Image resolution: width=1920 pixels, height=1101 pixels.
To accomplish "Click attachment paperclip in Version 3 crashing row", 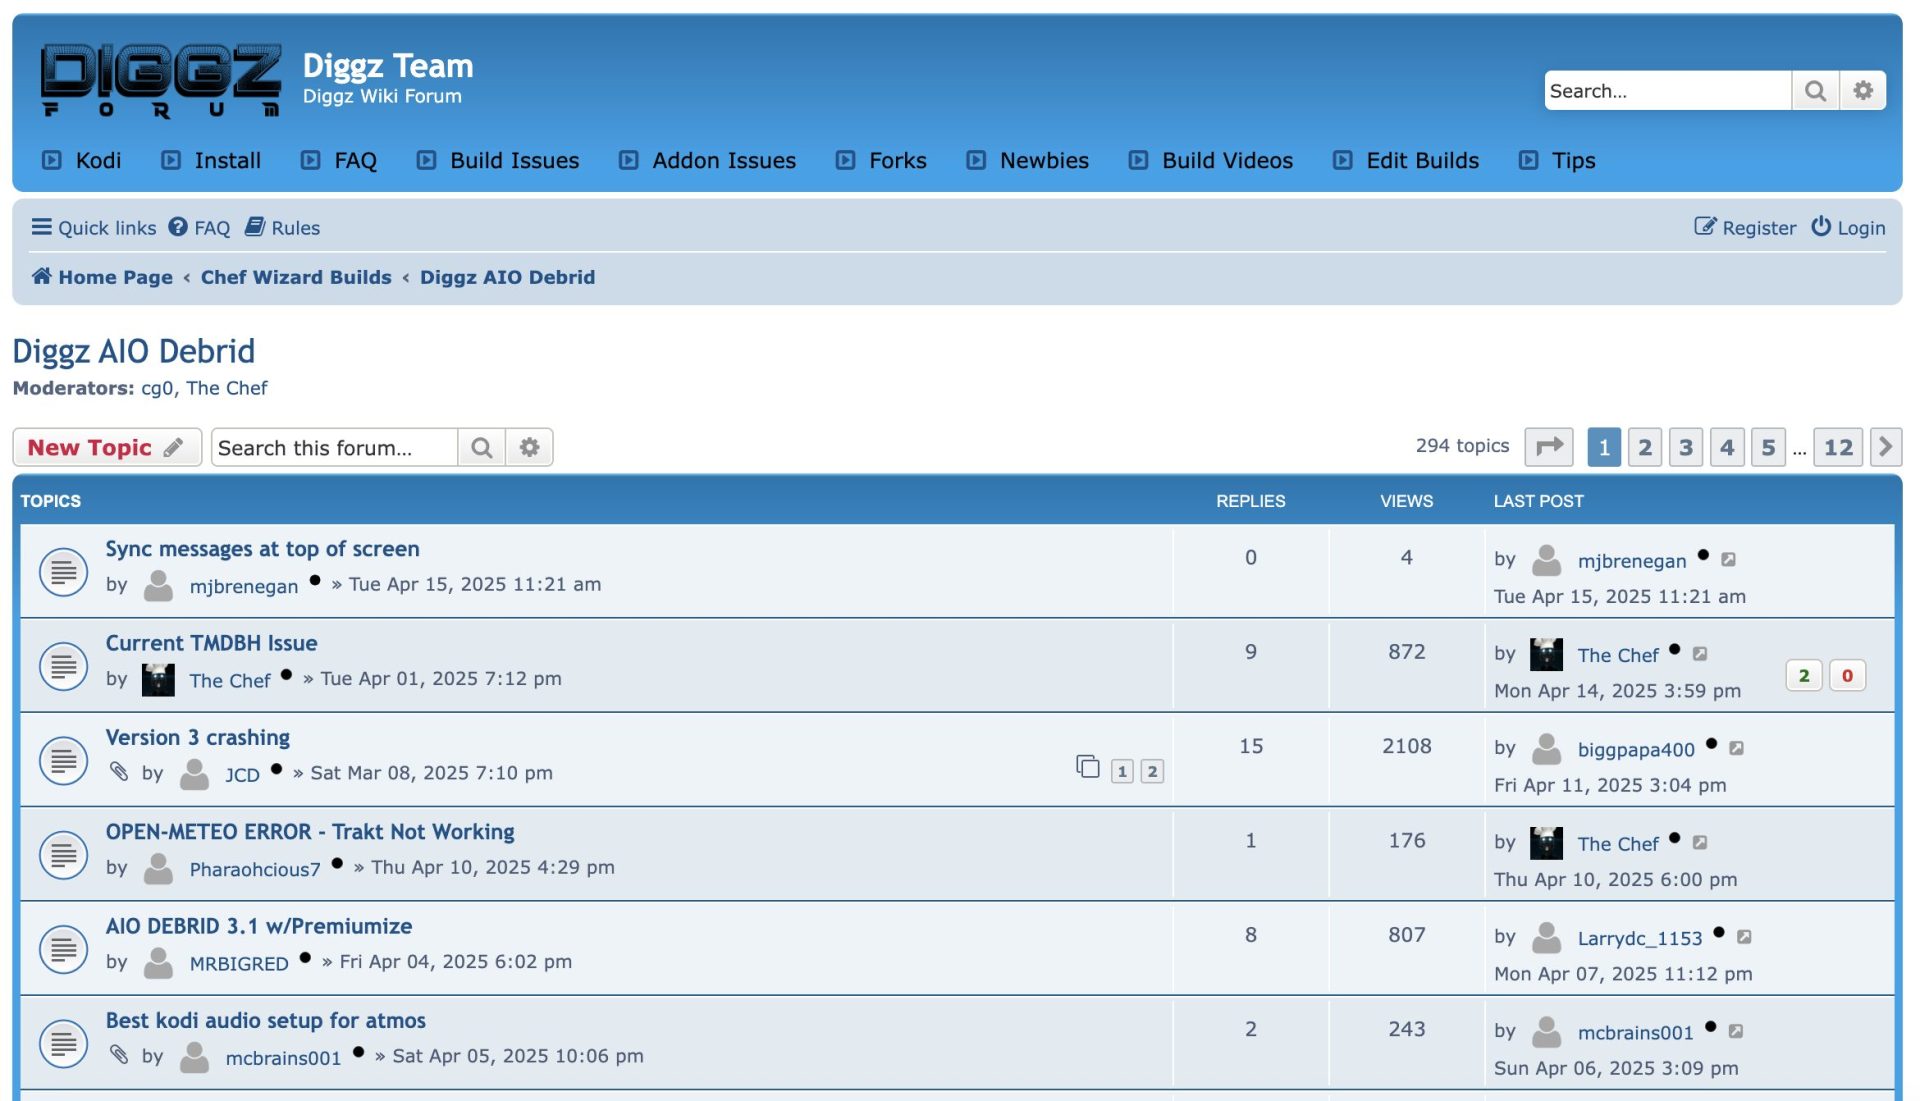I will [x=119, y=771].
